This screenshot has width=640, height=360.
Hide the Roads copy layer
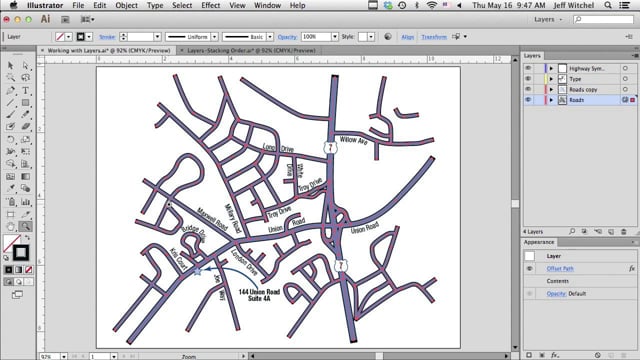click(x=528, y=89)
